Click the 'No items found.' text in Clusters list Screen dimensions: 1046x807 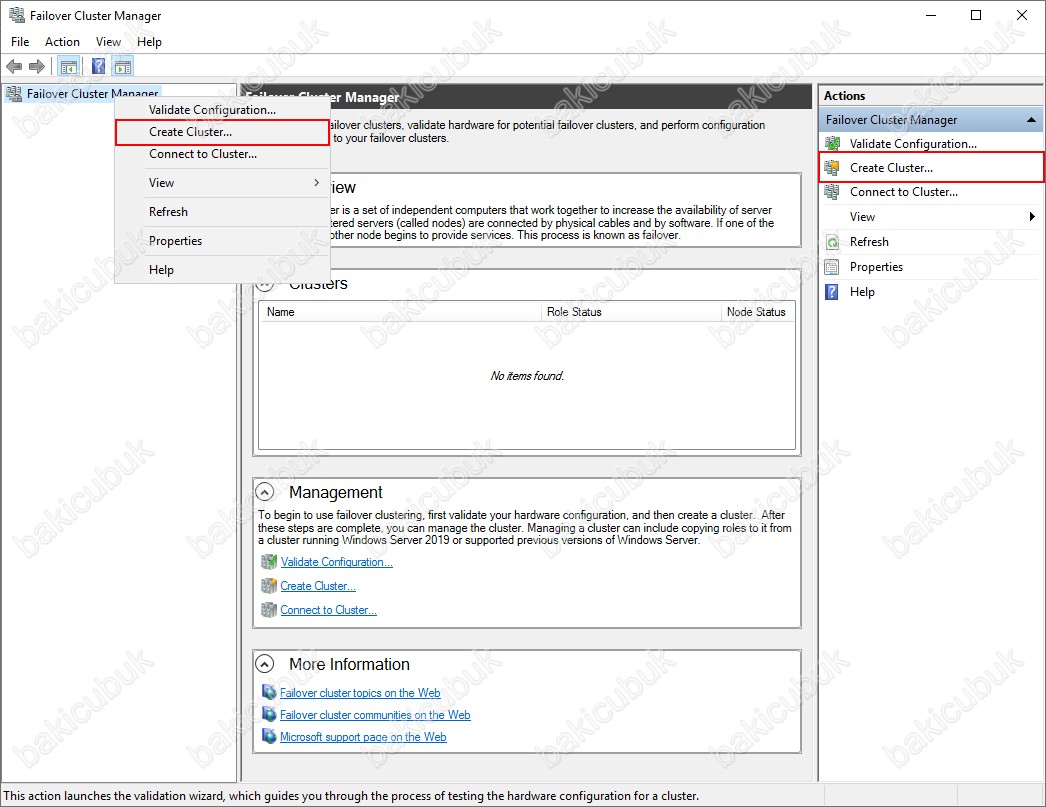pyautogui.click(x=527, y=375)
